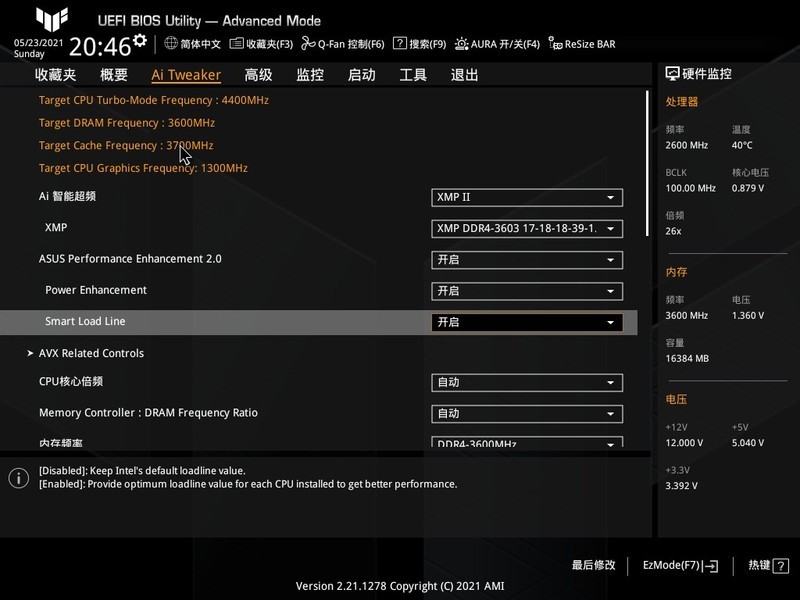Screen dimensions: 800x600
Task: Click the 硬件监控 panel title
Action: pos(707,73)
